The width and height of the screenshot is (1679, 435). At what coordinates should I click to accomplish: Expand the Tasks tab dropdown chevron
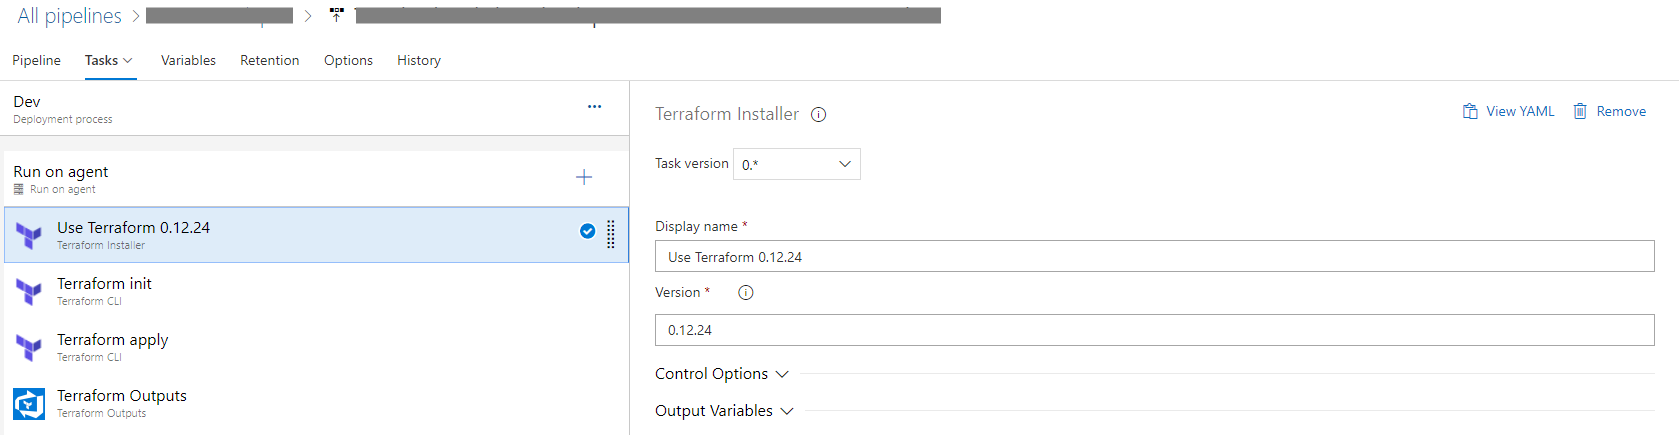coord(127,61)
